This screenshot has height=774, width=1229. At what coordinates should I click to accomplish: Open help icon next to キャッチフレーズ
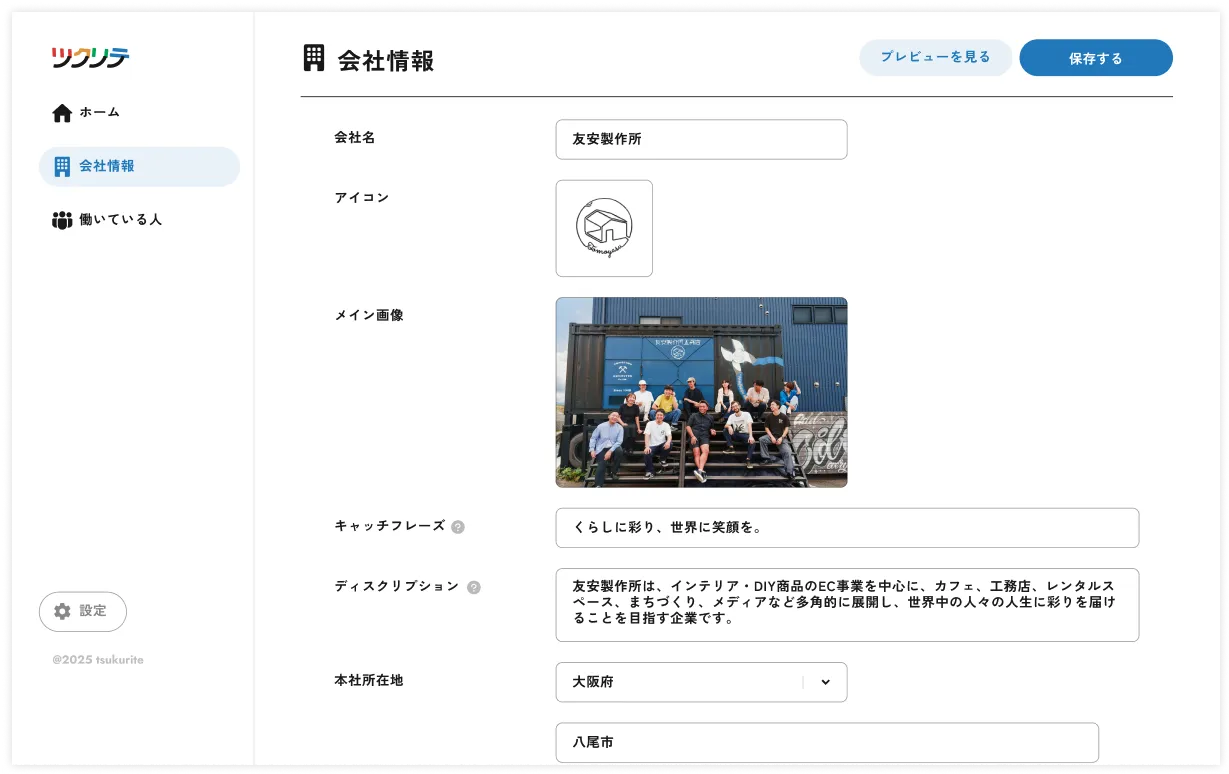pyautogui.click(x=458, y=527)
